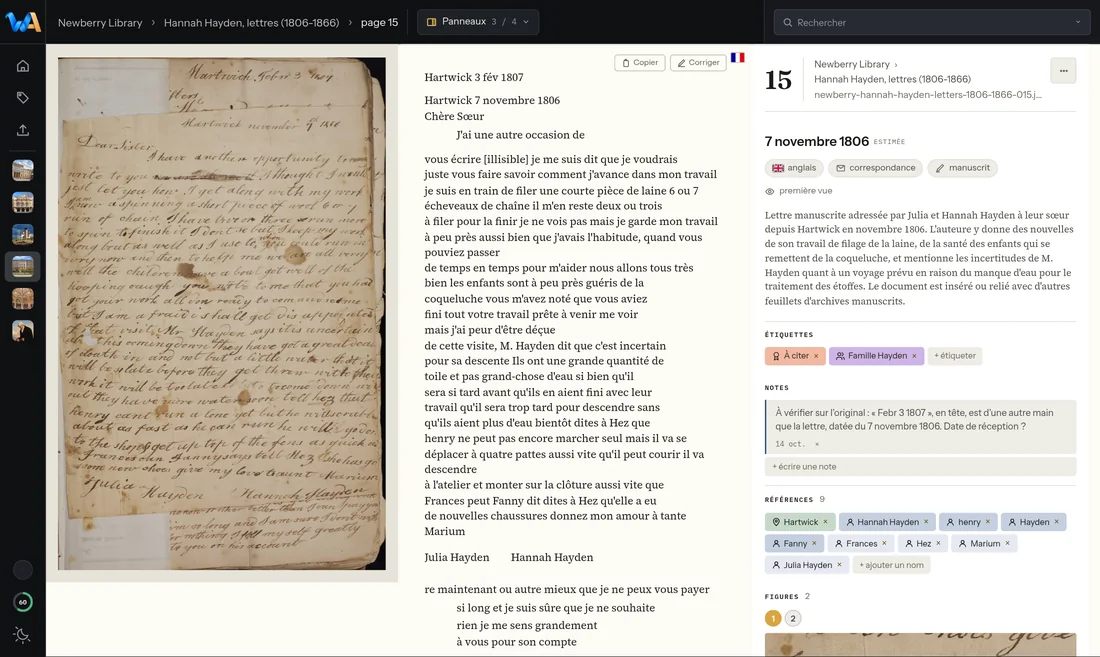Remove the Julia Hayden reference
1100x657 pixels.
(x=839, y=565)
